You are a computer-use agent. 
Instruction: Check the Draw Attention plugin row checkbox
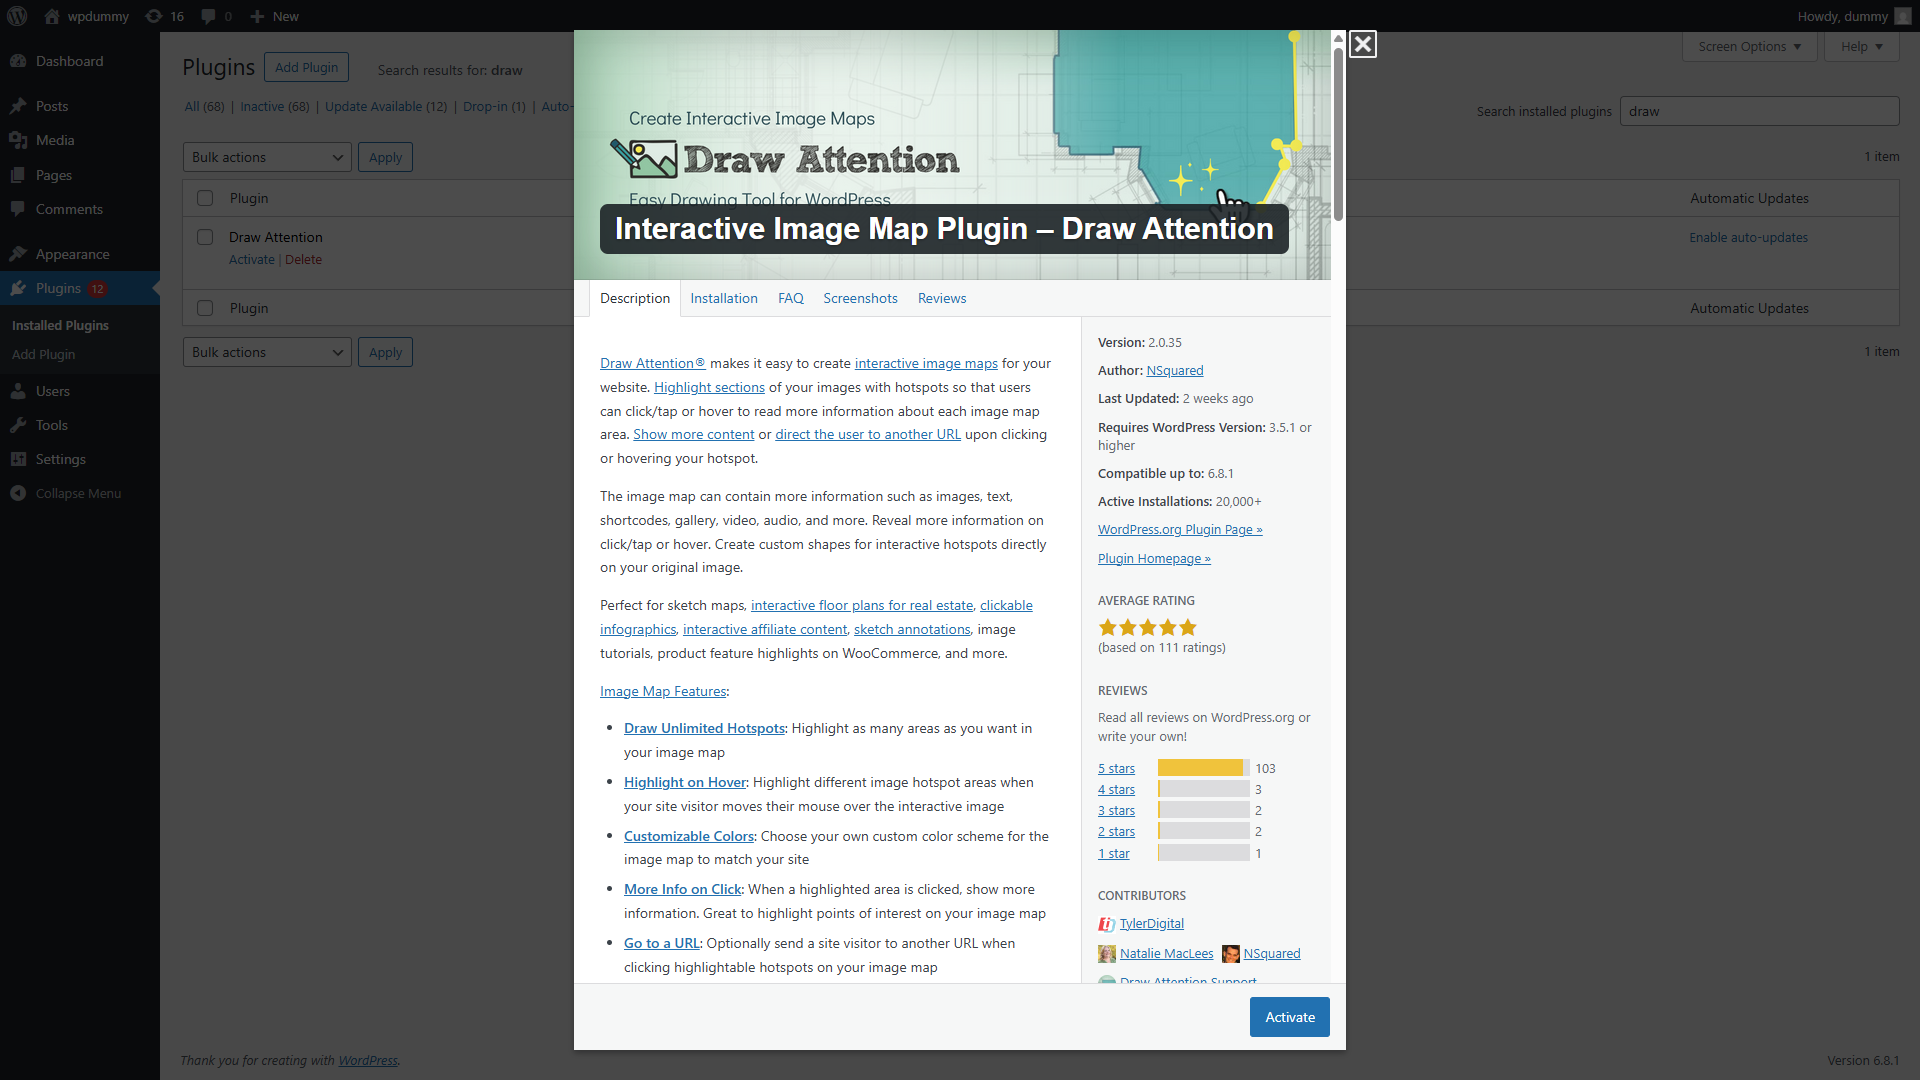pyautogui.click(x=205, y=237)
